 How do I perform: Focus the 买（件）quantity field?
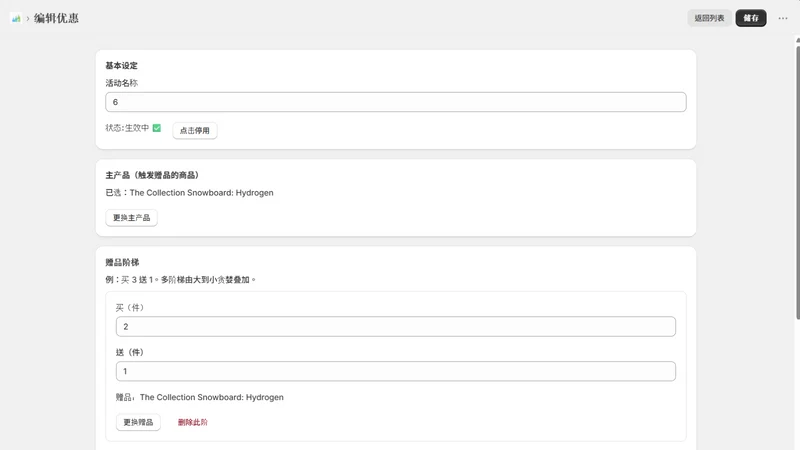click(x=395, y=327)
